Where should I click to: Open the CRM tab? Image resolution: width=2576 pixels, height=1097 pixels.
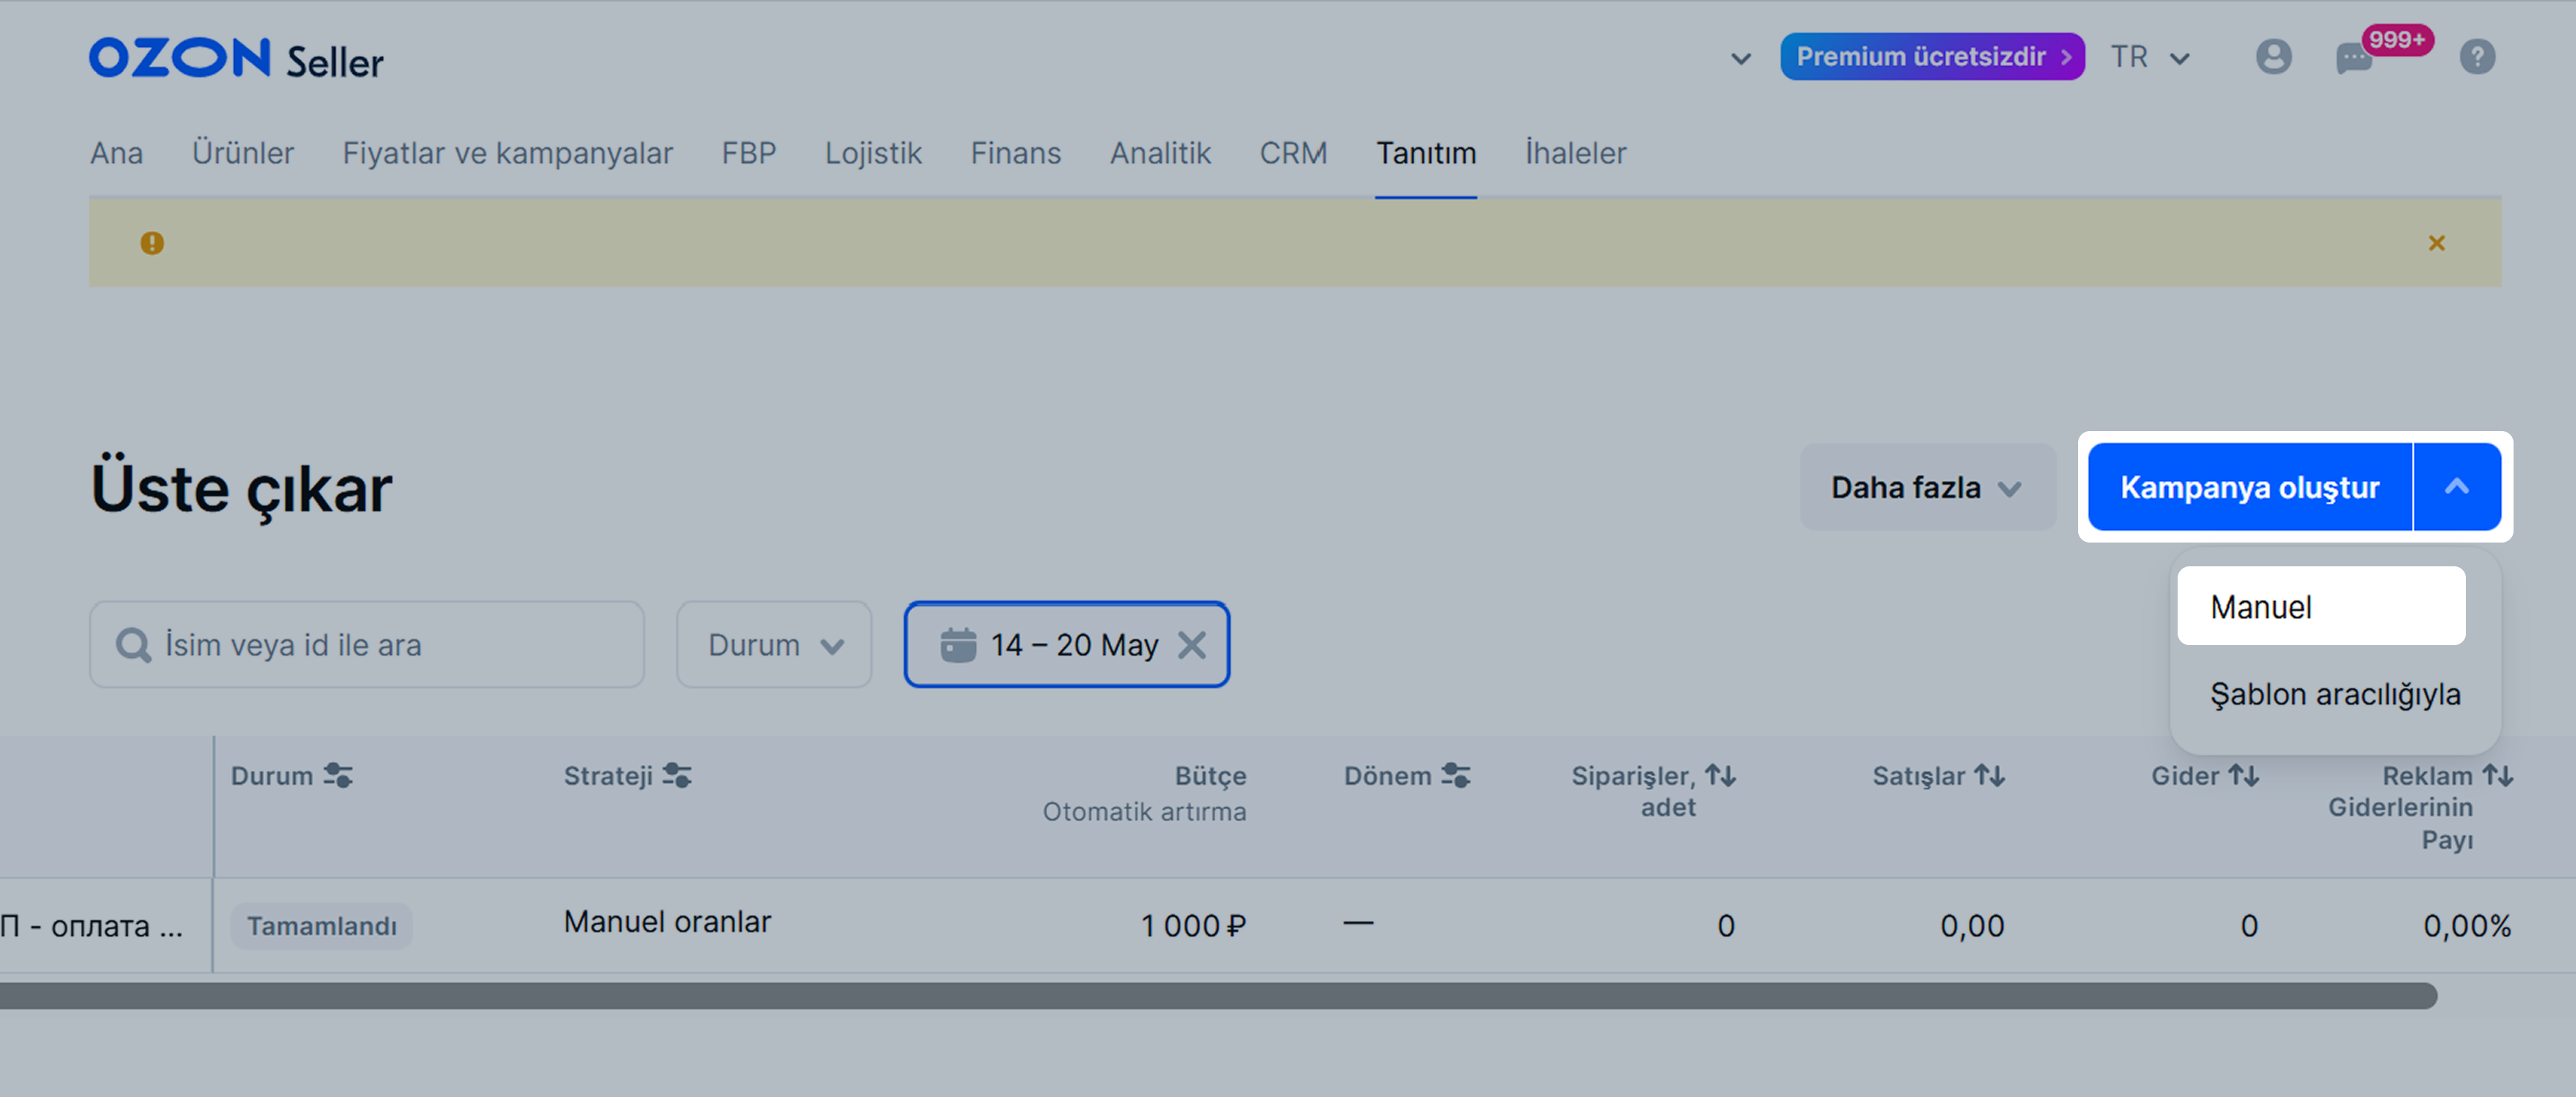(1293, 153)
